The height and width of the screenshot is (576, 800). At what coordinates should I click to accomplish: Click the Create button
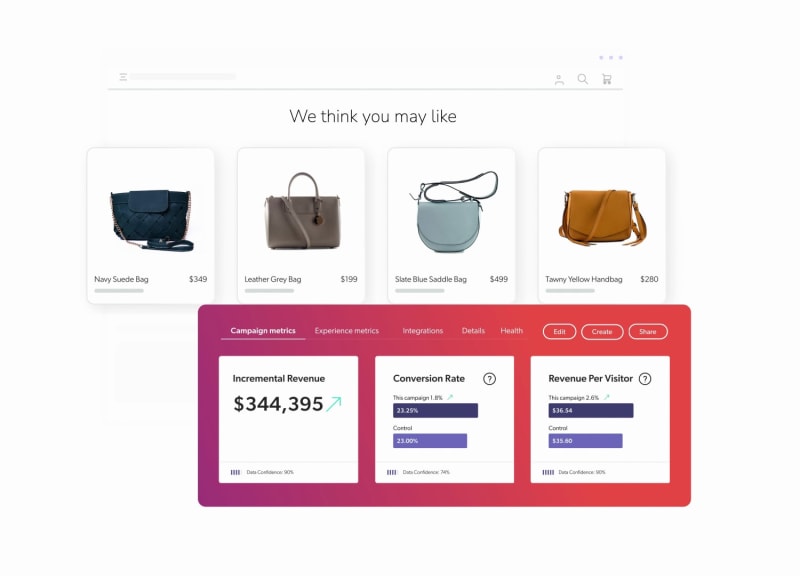[602, 332]
